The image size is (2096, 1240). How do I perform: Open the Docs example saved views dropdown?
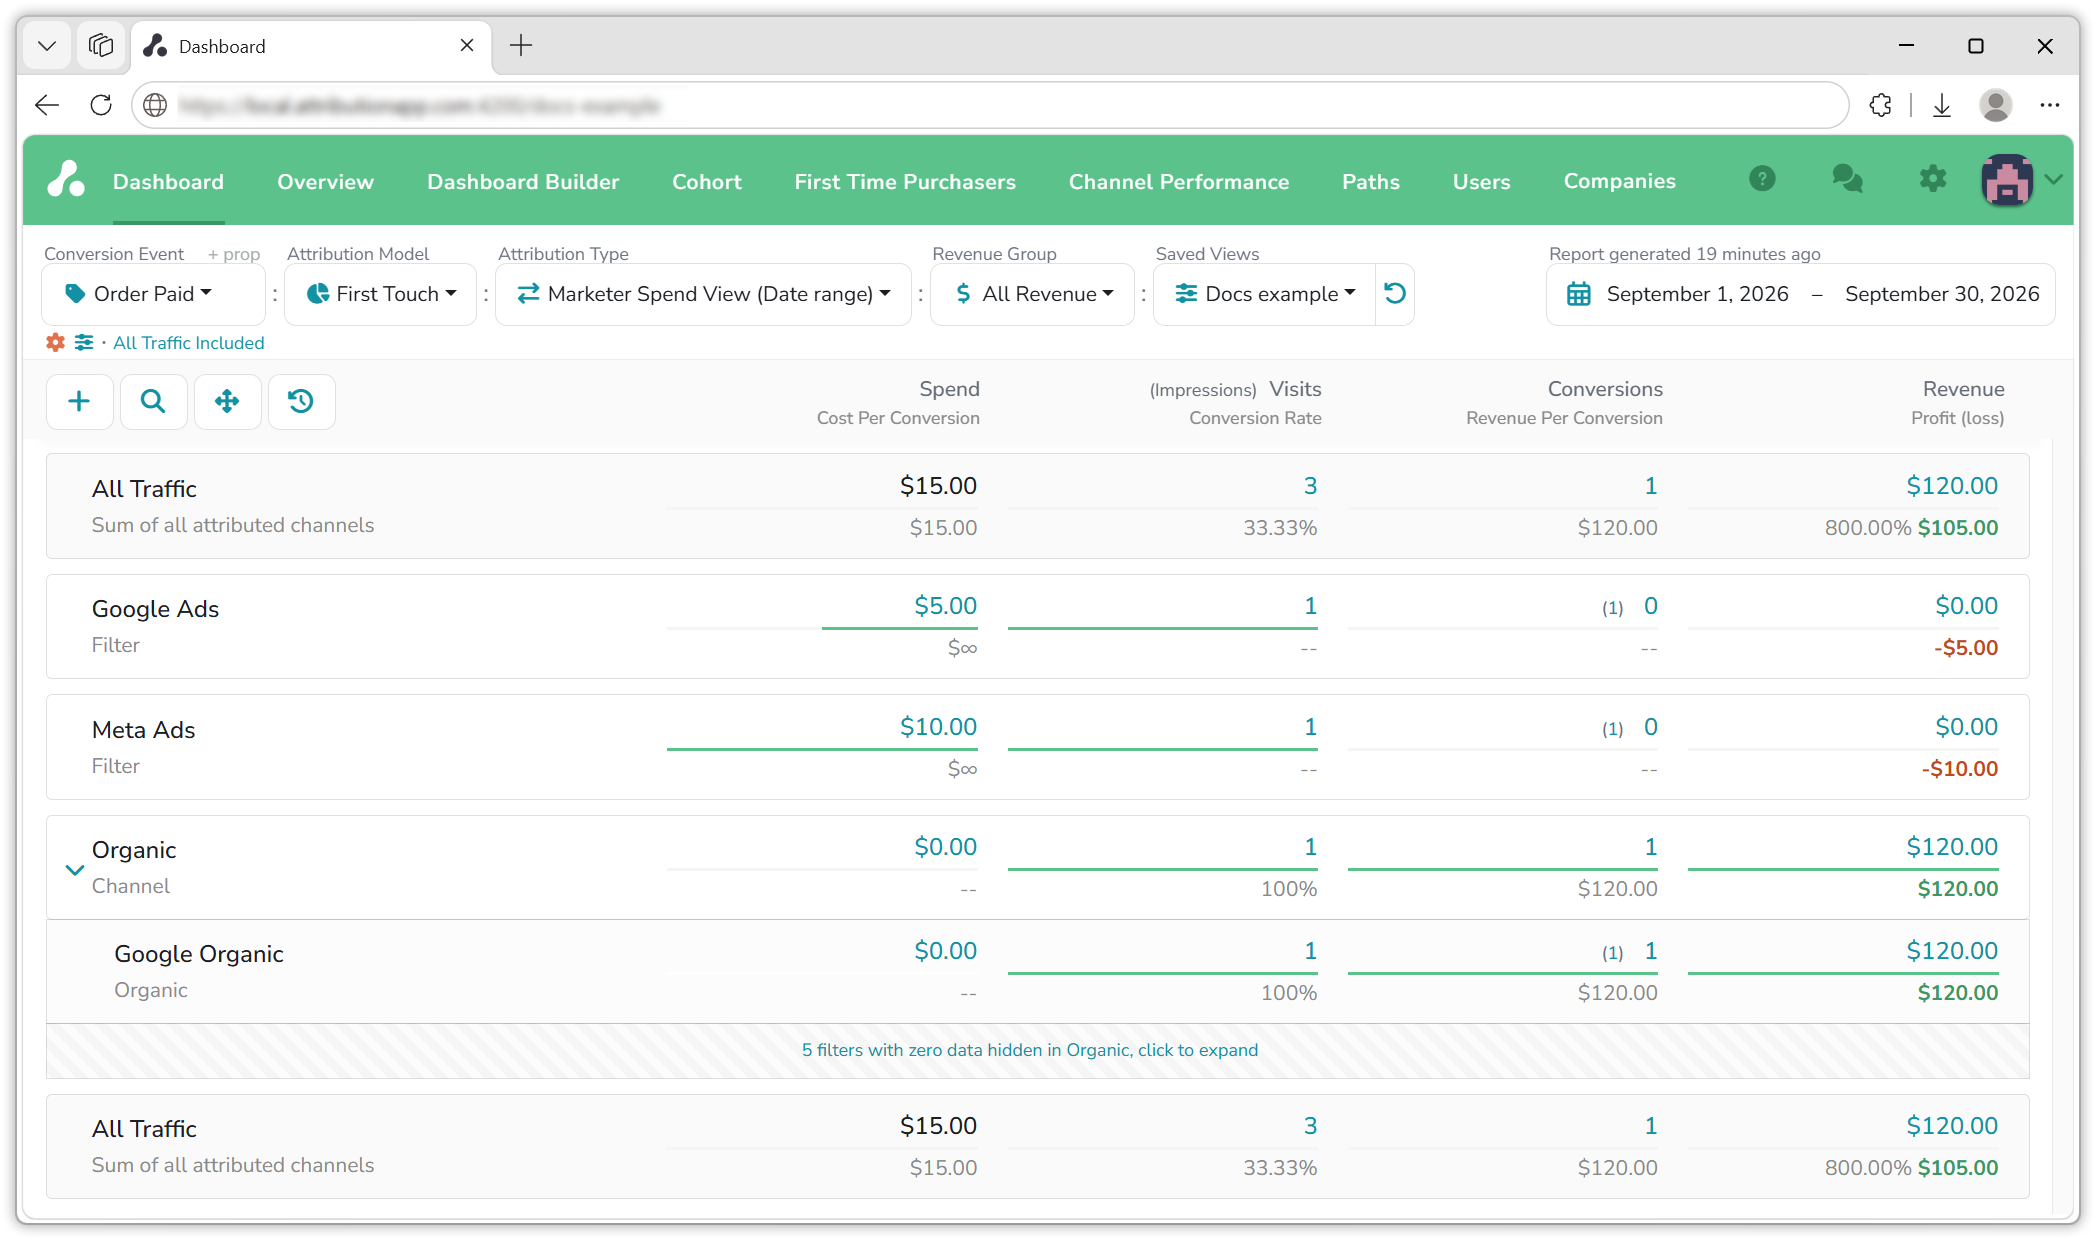[1265, 294]
